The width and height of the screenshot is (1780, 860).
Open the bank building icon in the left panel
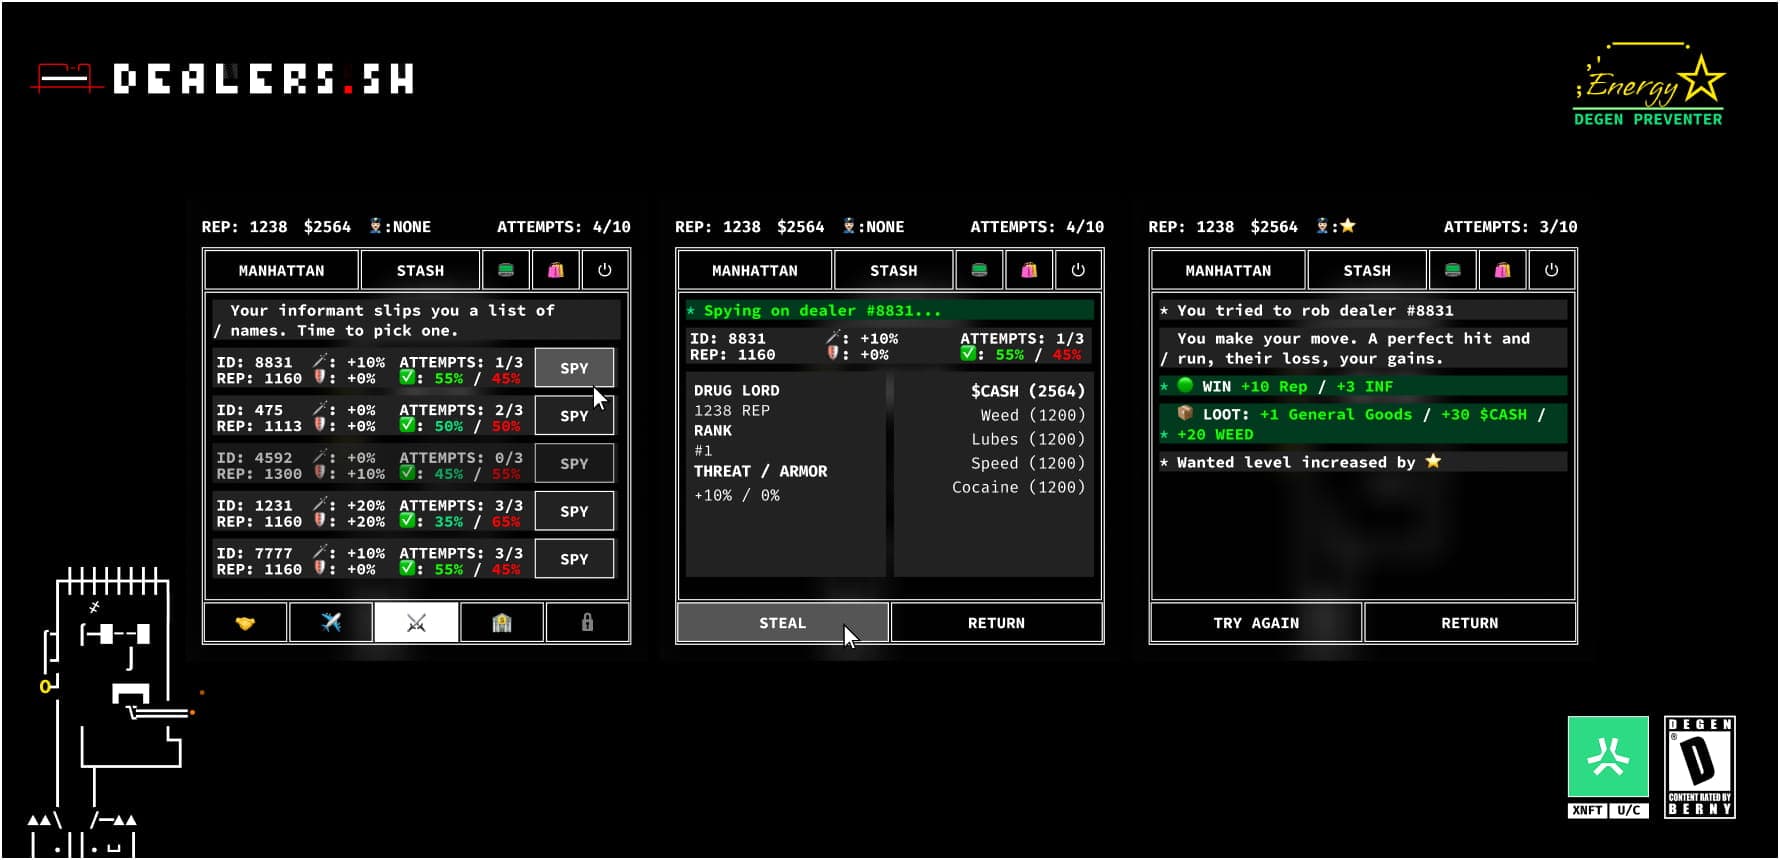[x=502, y=623]
